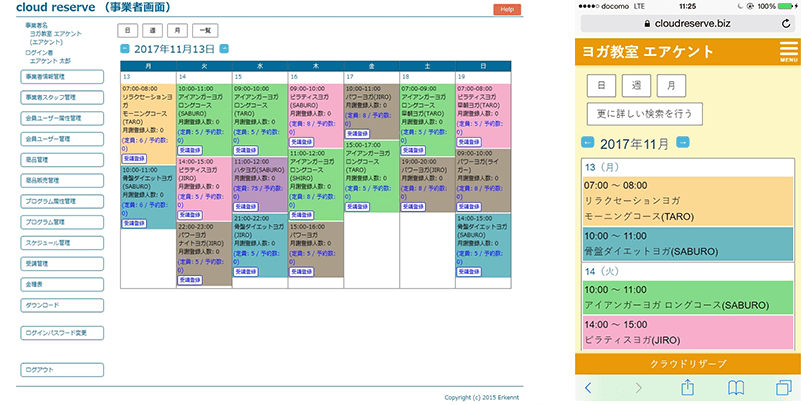
Task: Reload the page in mobile Safari
Action: [x=786, y=23]
